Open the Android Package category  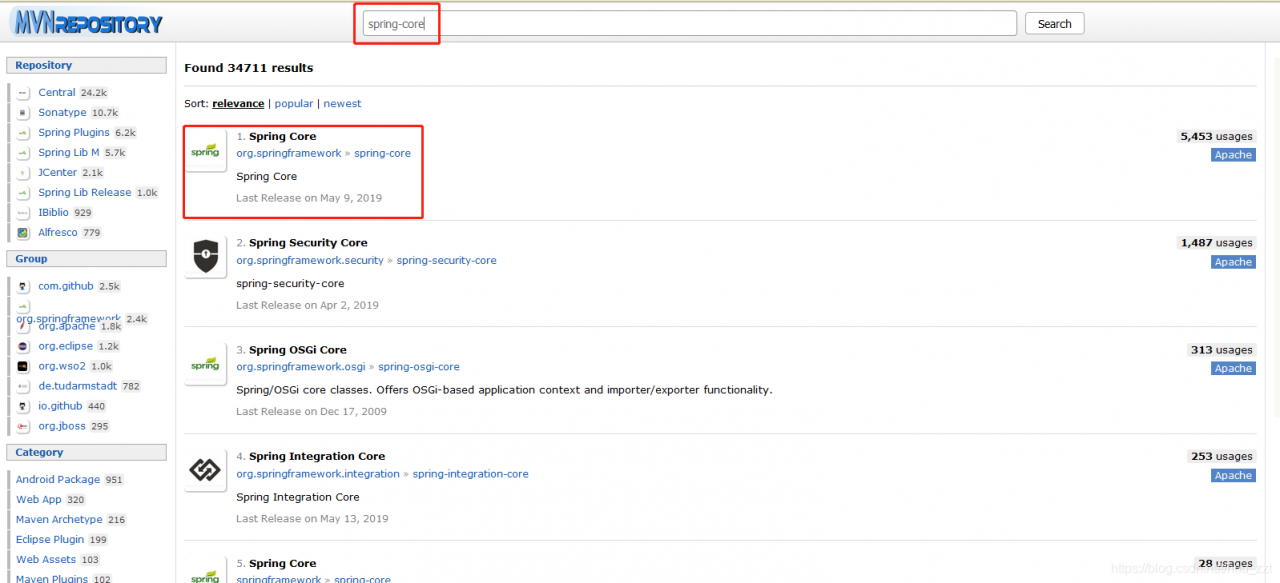point(58,480)
